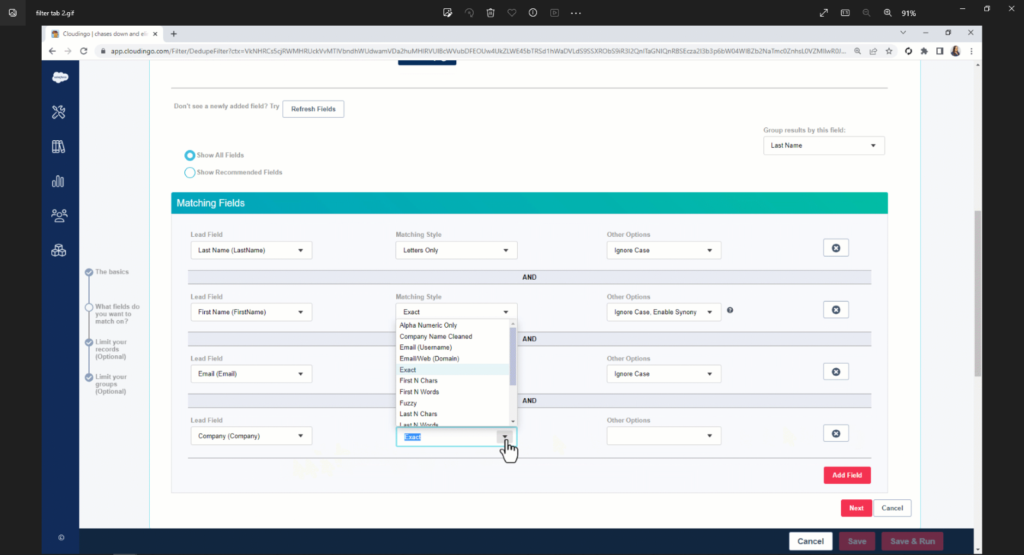Click the photo viewer fullscreen expand icon
This screenshot has width=1024, height=555.
click(824, 12)
